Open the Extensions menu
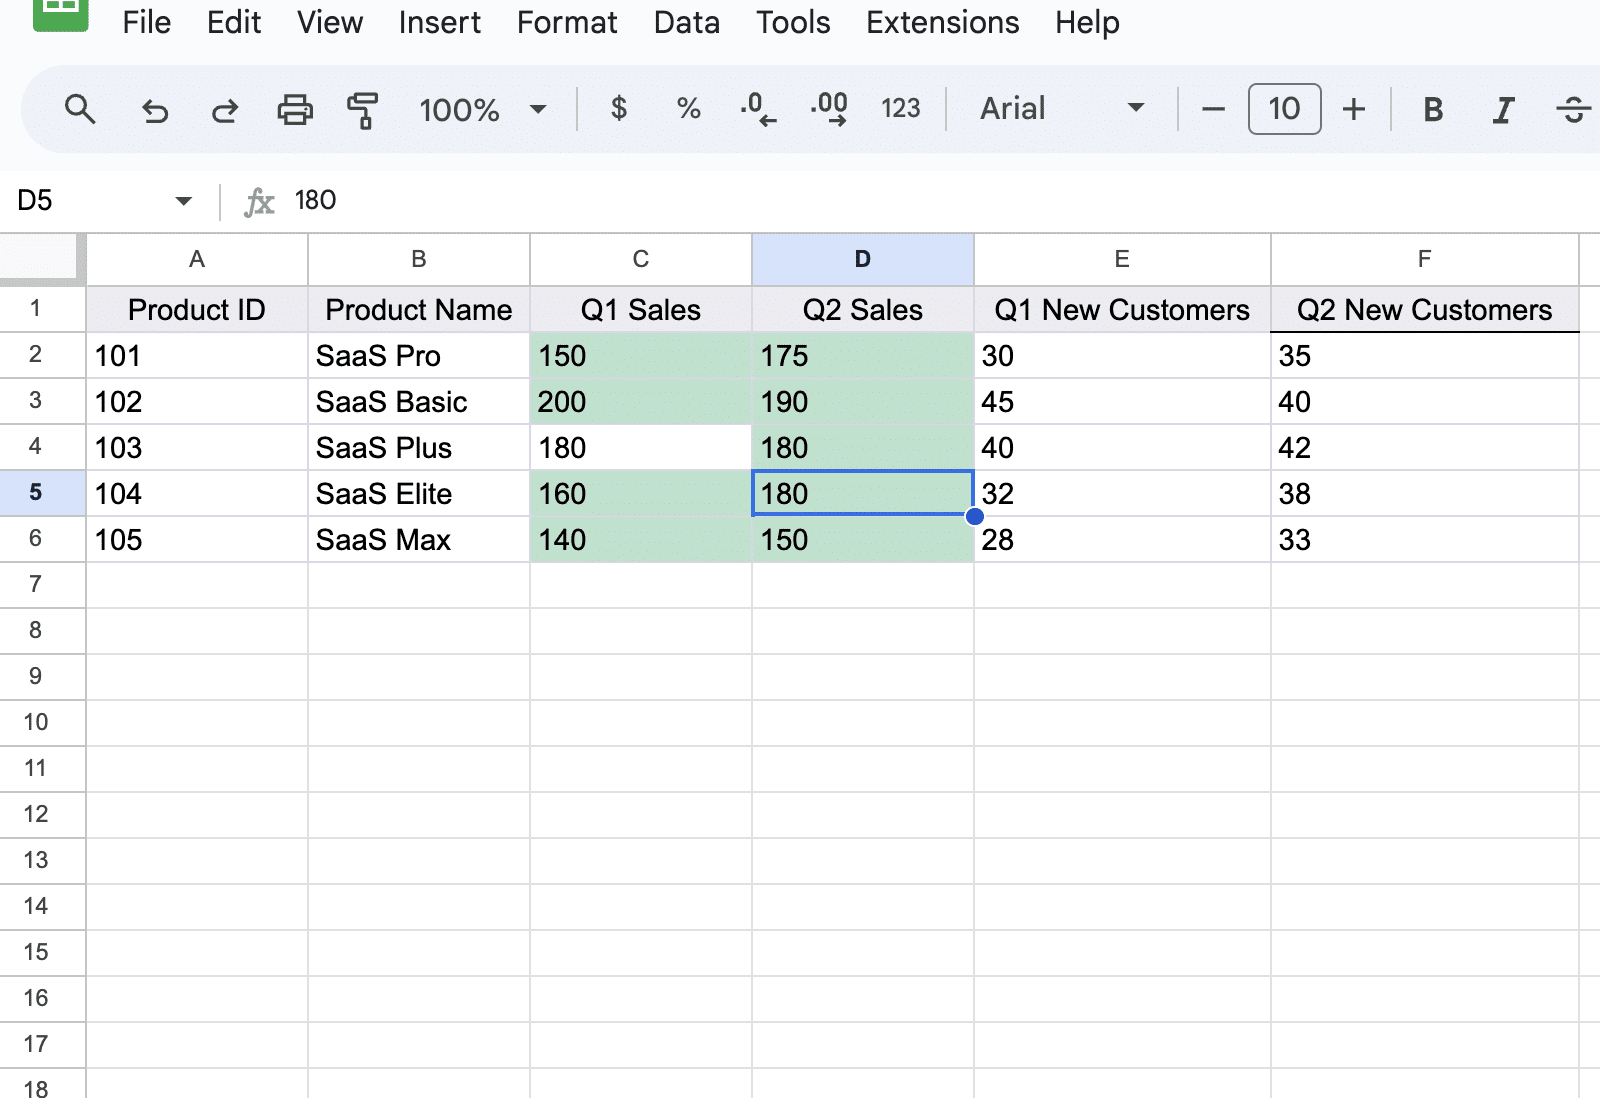Screen dimensions: 1600x1098 pyautogui.click(x=943, y=22)
